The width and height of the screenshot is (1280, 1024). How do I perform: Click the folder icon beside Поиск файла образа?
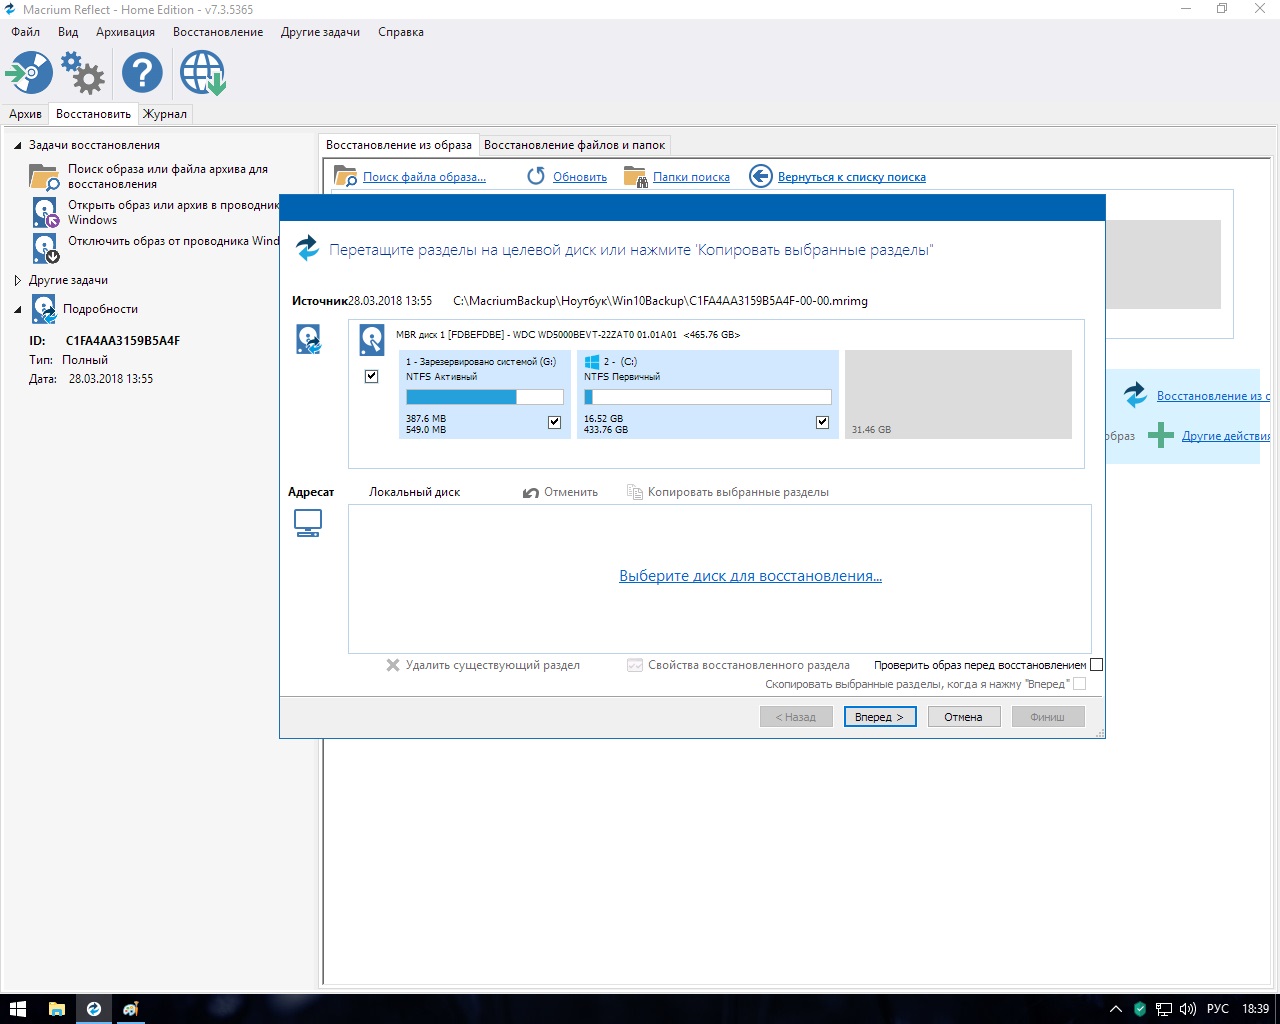tap(345, 177)
